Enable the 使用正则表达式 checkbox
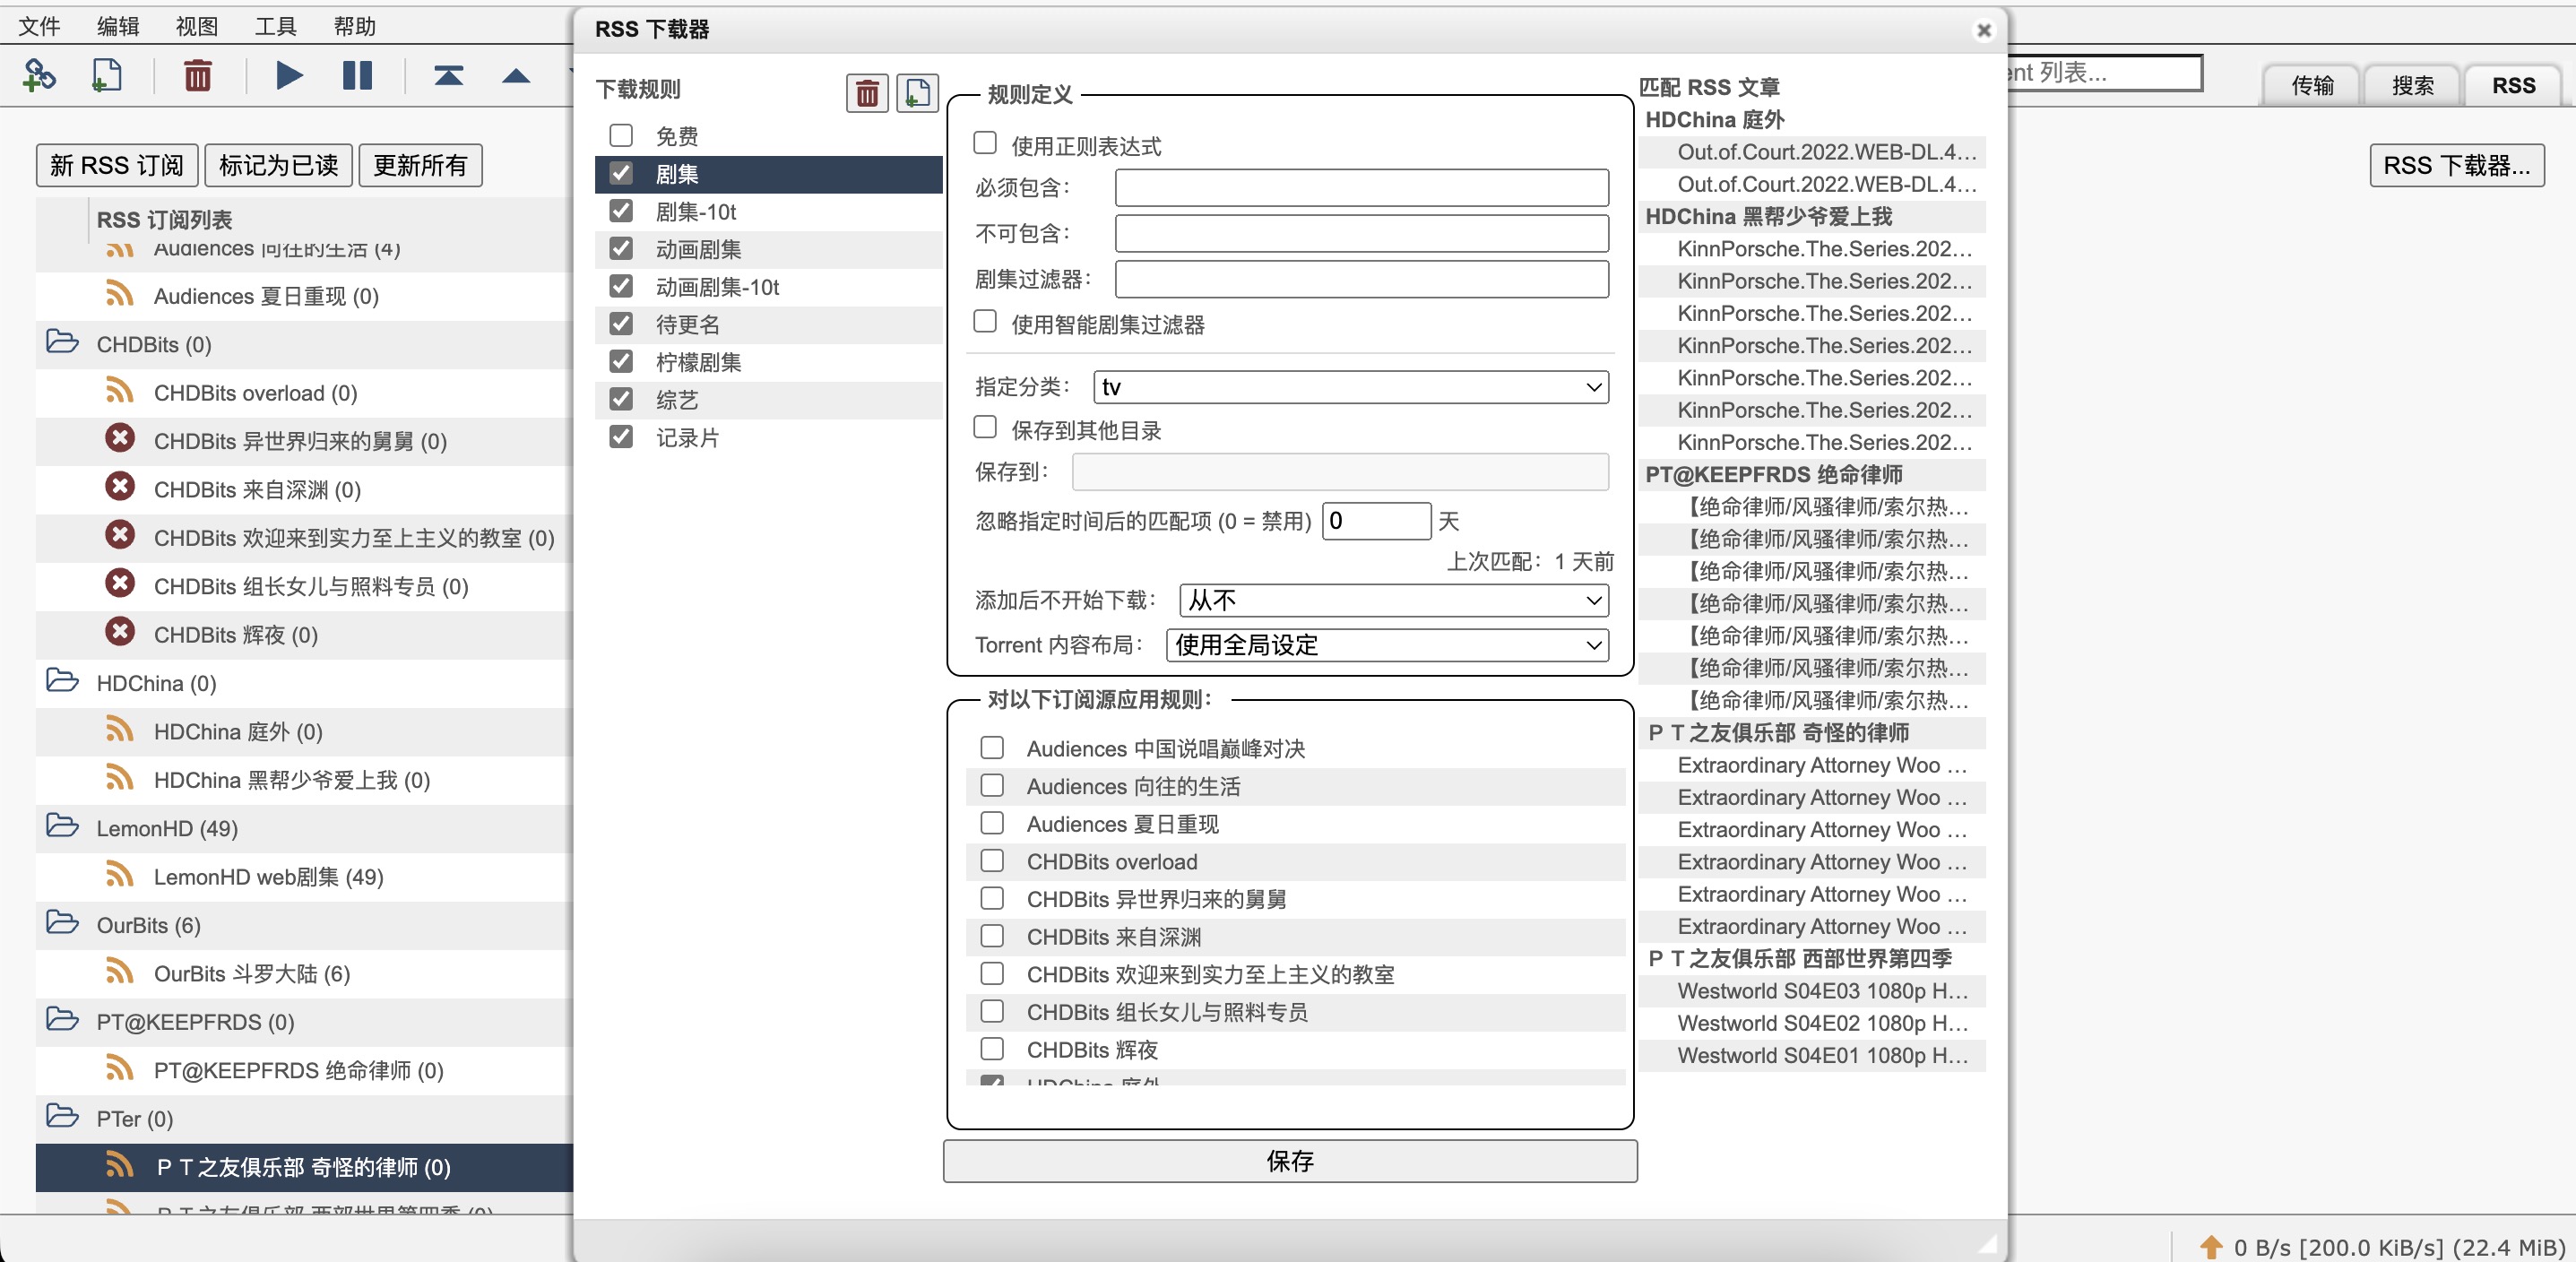Image resolution: width=2576 pixels, height=1262 pixels. [x=985, y=143]
